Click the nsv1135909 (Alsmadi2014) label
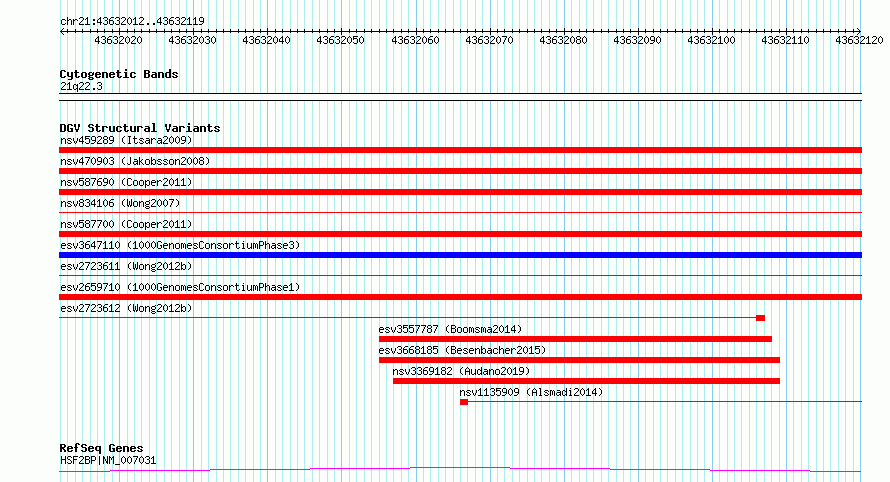890x482 pixels. tap(531, 392)
